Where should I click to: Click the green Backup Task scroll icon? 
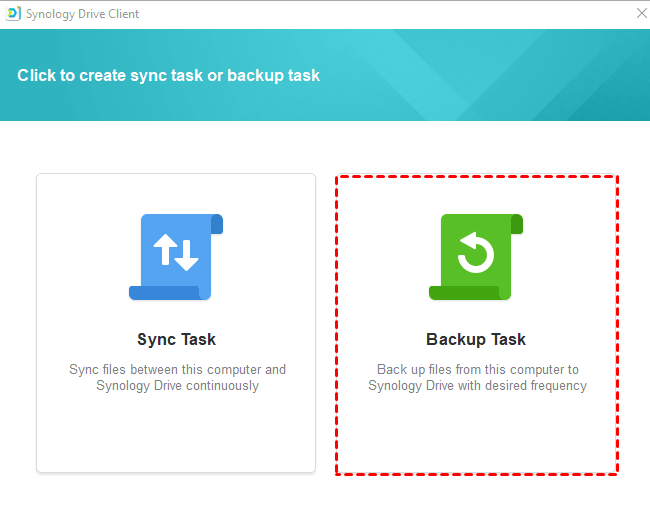click(x=476, y=257)
